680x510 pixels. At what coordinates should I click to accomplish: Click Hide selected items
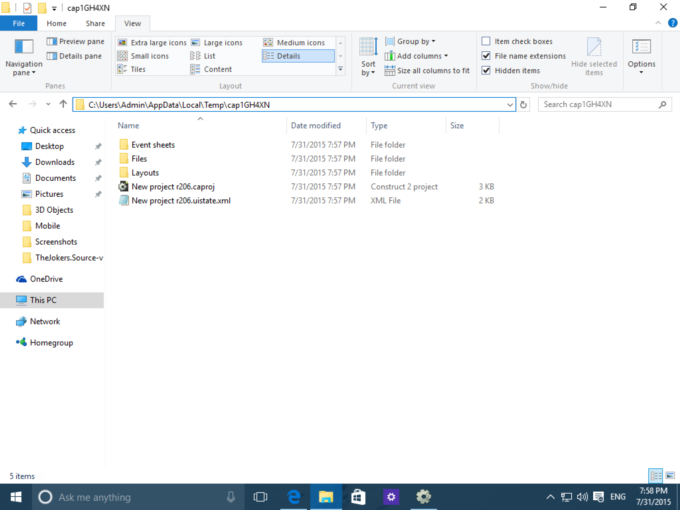[594, 57]
